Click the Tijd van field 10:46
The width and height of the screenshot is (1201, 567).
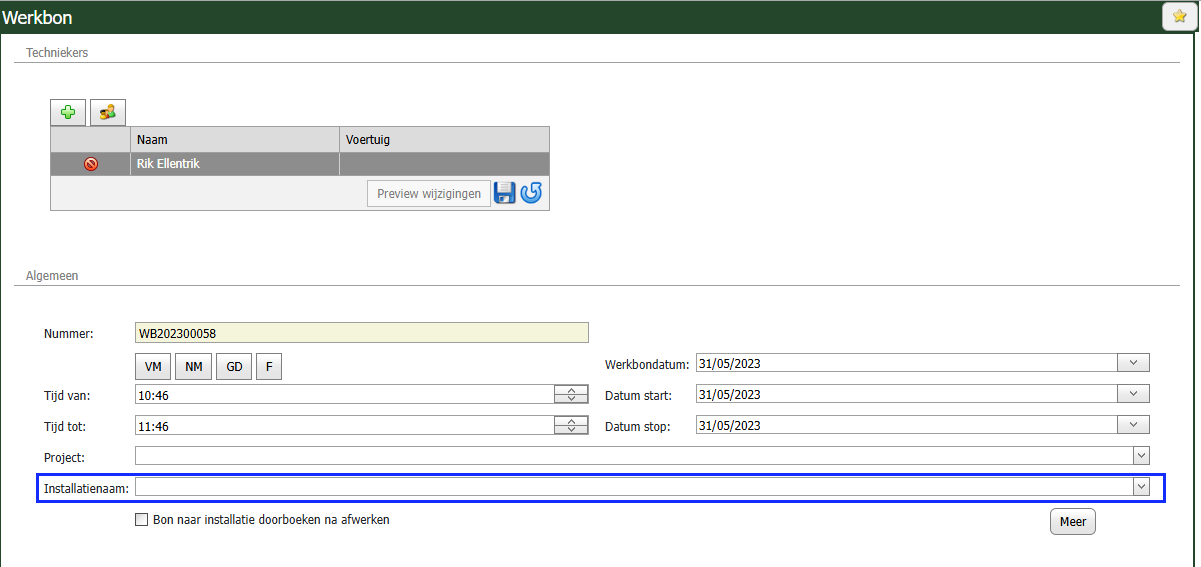pos(344,395)
